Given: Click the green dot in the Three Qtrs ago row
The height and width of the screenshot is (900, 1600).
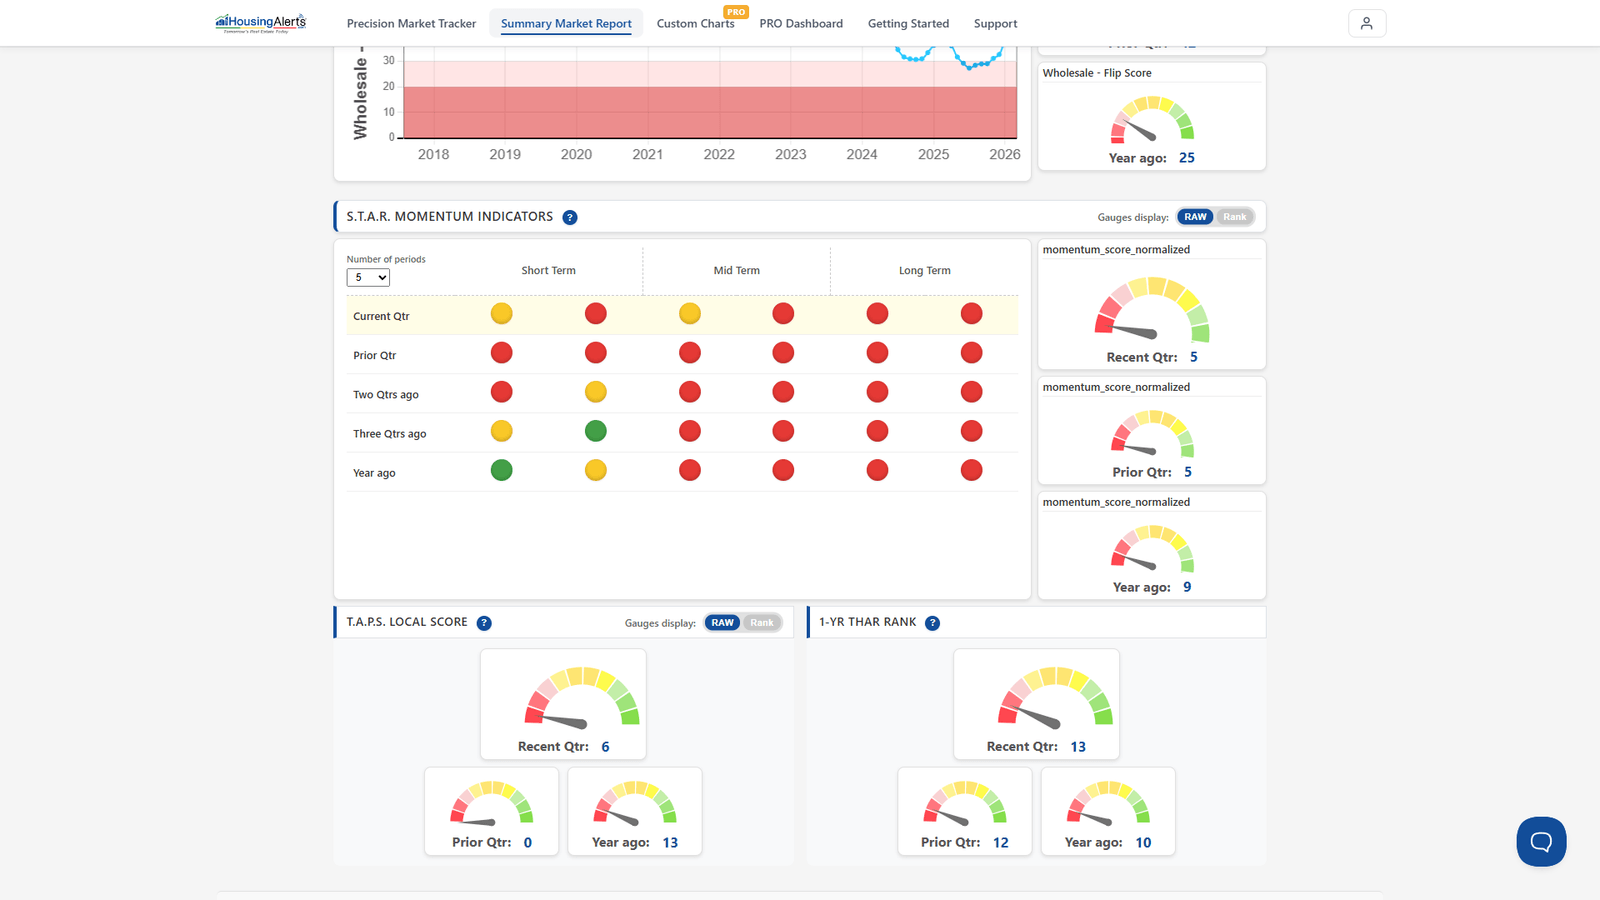Looking at the screenshot, I should (x=596, y=431).
